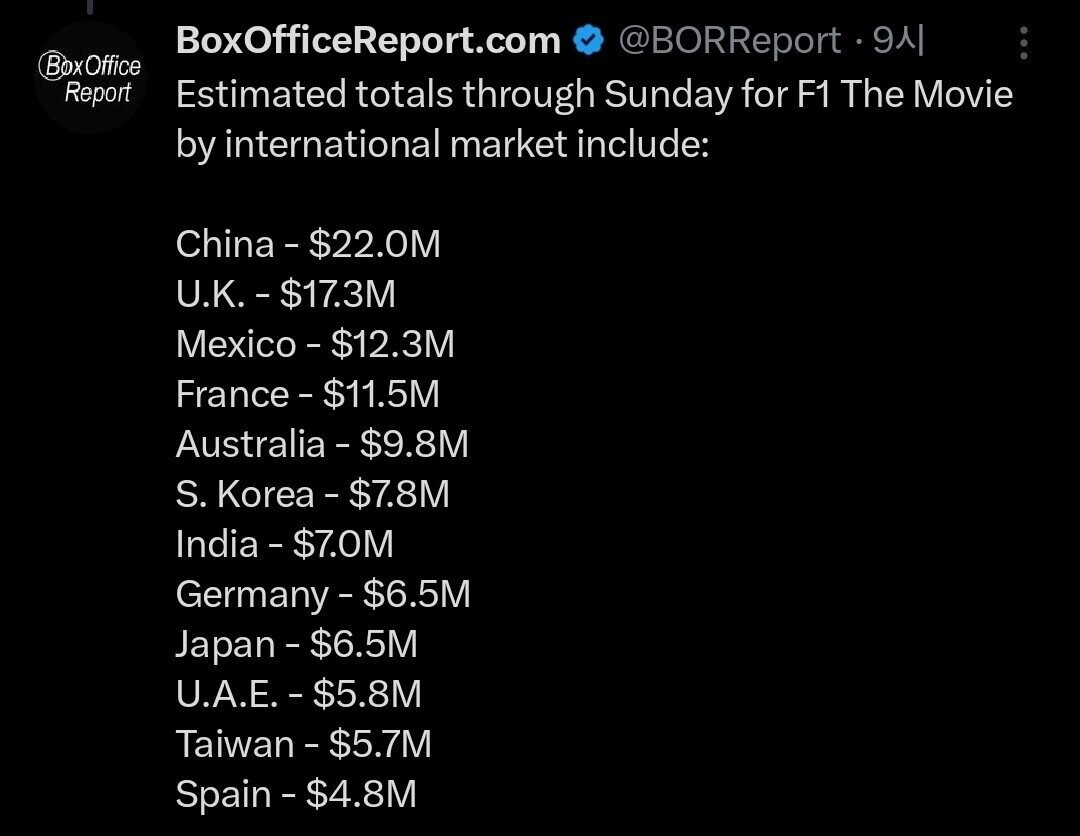Open the three-dot more options menu

pyautogui.click(x=1023, y=45)
